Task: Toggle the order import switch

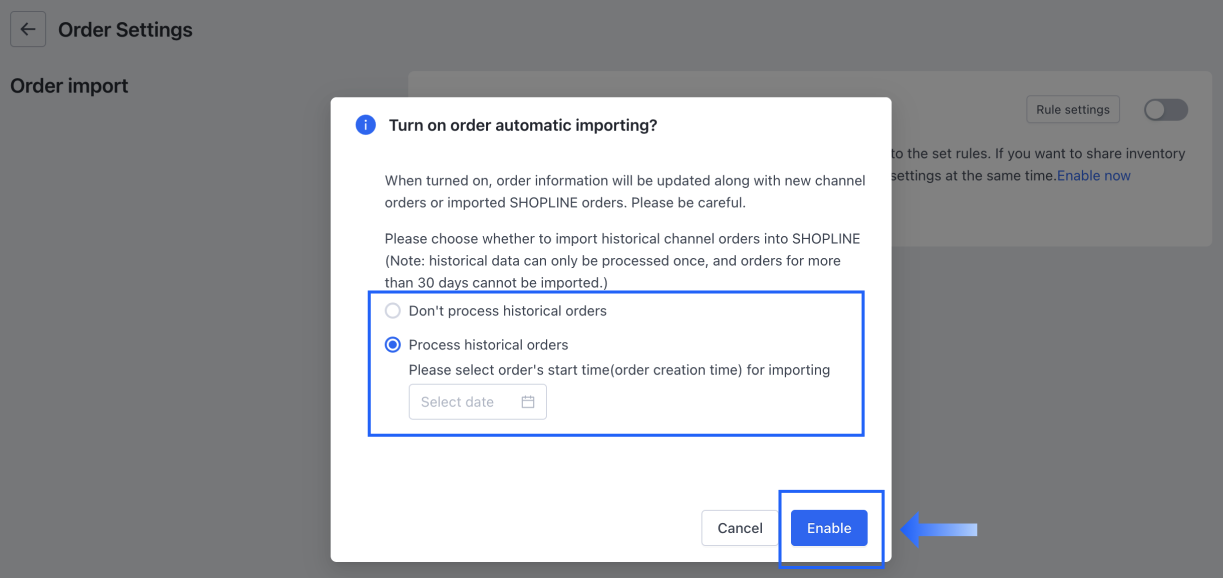Action: (1166, 110)
